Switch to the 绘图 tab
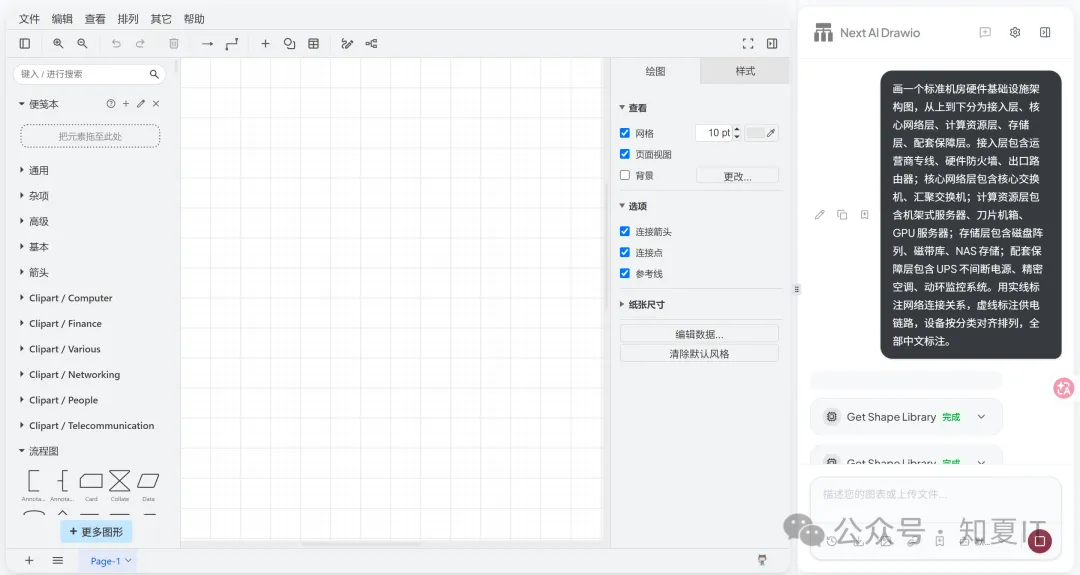Screen dimensions: 1080x575 (x=655, y=71)
